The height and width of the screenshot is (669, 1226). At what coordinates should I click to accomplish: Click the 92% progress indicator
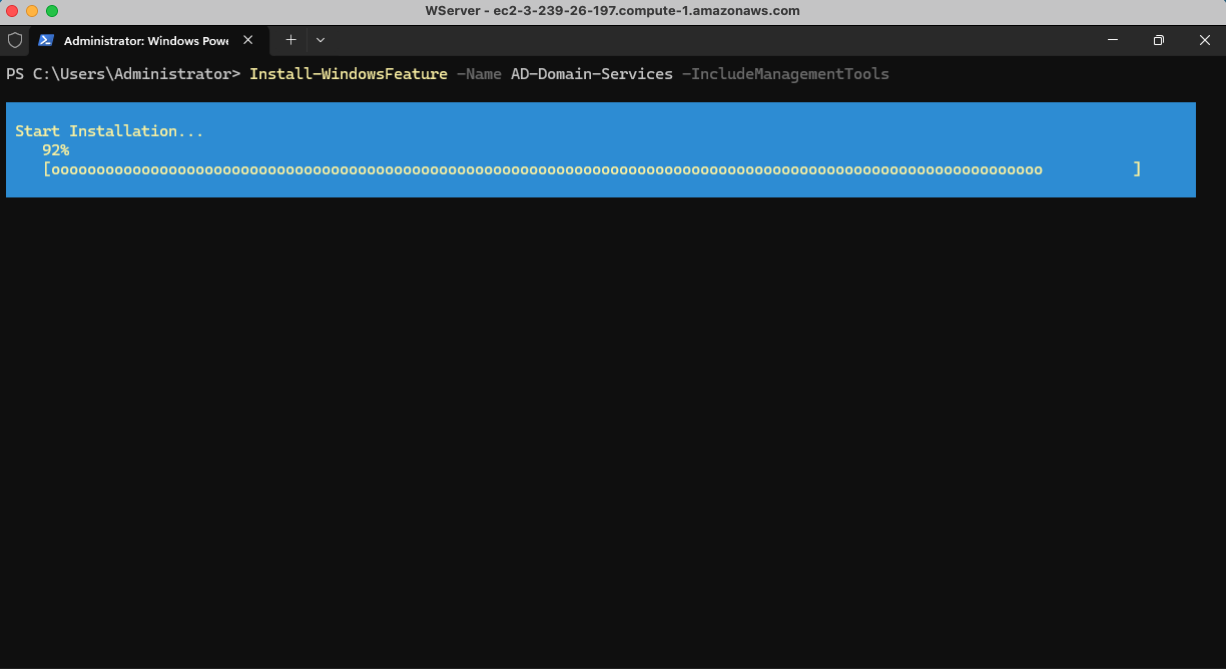[x=55, y=150]
